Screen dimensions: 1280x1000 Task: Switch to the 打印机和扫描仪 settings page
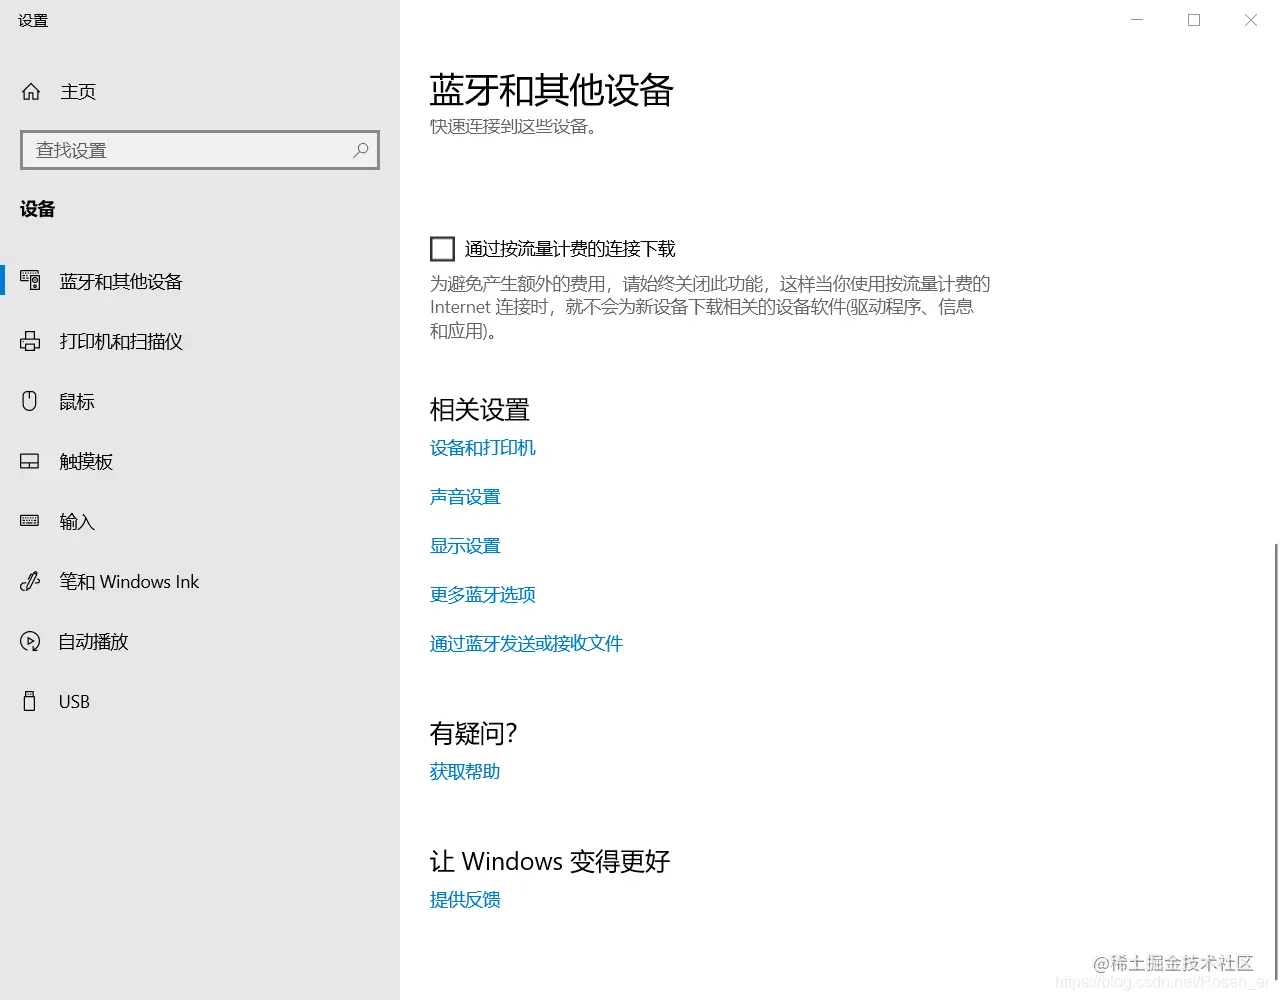click(x=121, y=341)
